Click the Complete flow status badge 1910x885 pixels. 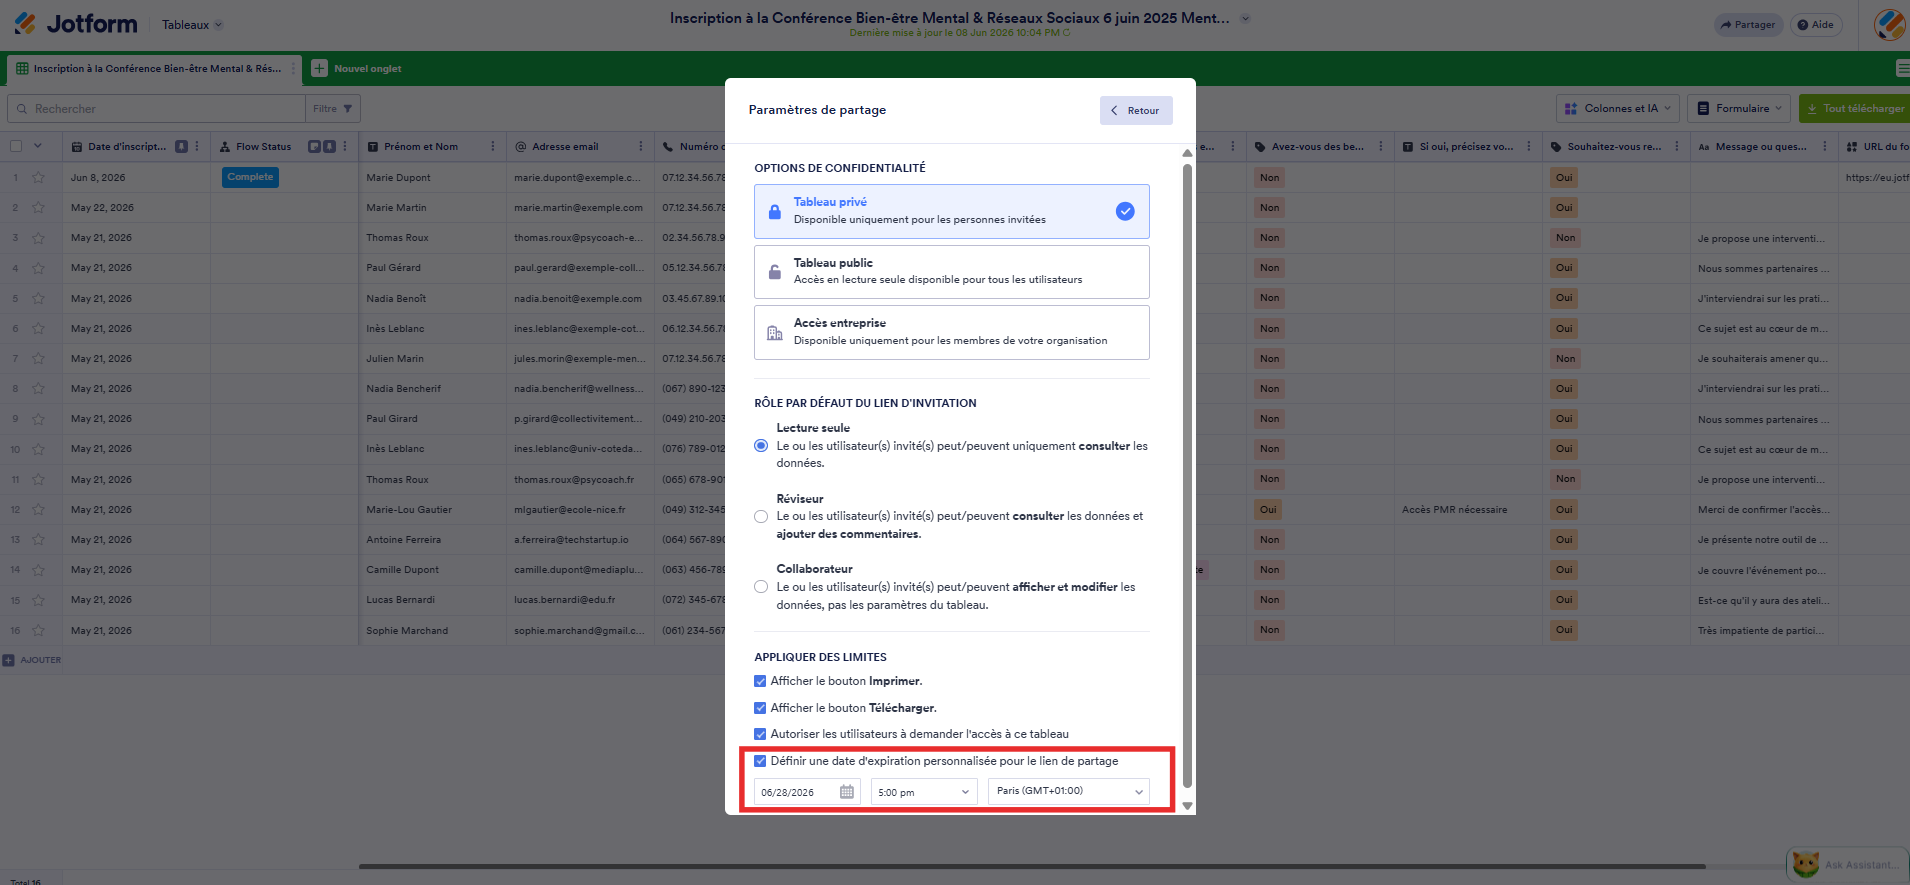(250, 177)
